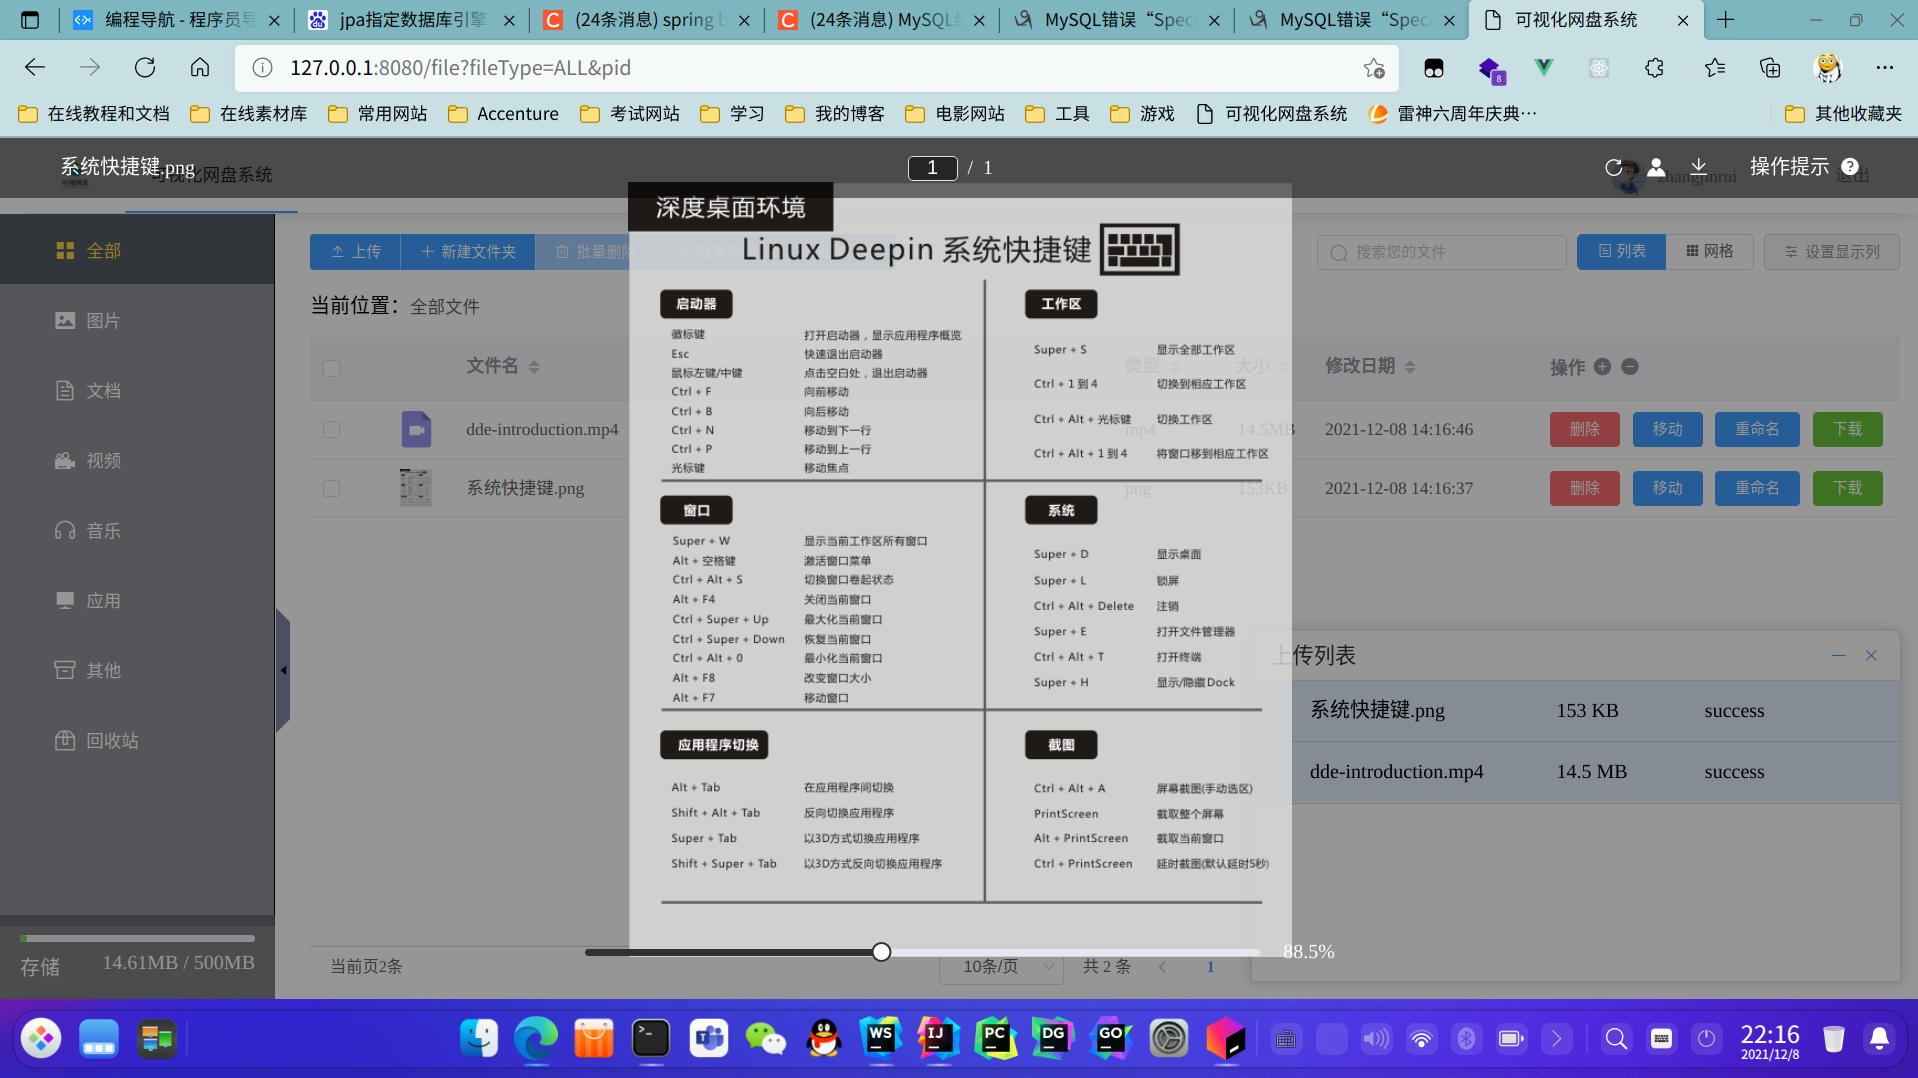This screenshot has height=1078, width=1918.
Task: Open the dock launcher icon
Action: [41, 1039]
